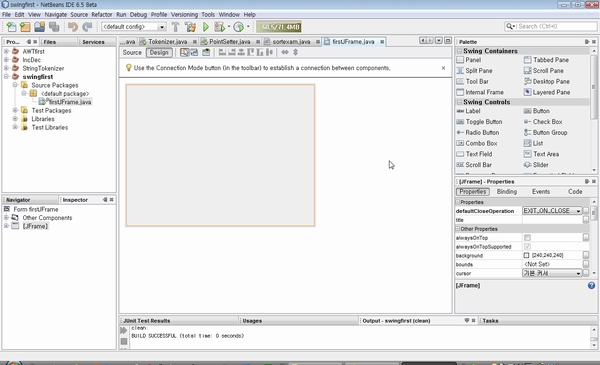Click the title property field
The height and width of the screenshot is (365, 600).
tap(552, 220)
